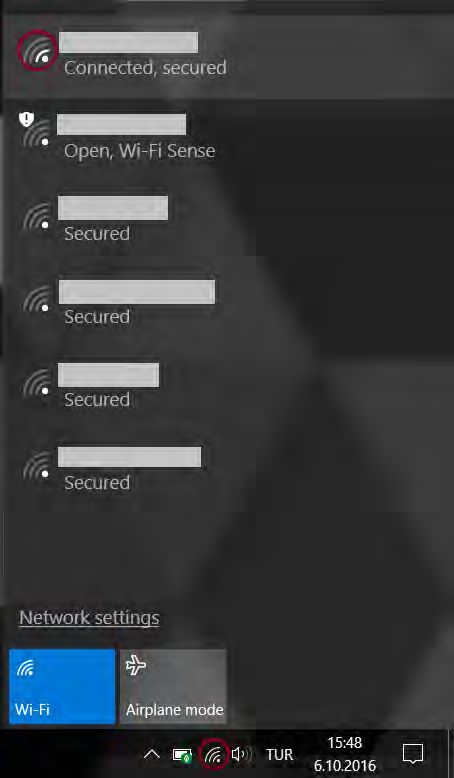Screen dimensions: 454x778
Task: Toggle the Wi-Fi quick action tile
Action: pos(62,686)
